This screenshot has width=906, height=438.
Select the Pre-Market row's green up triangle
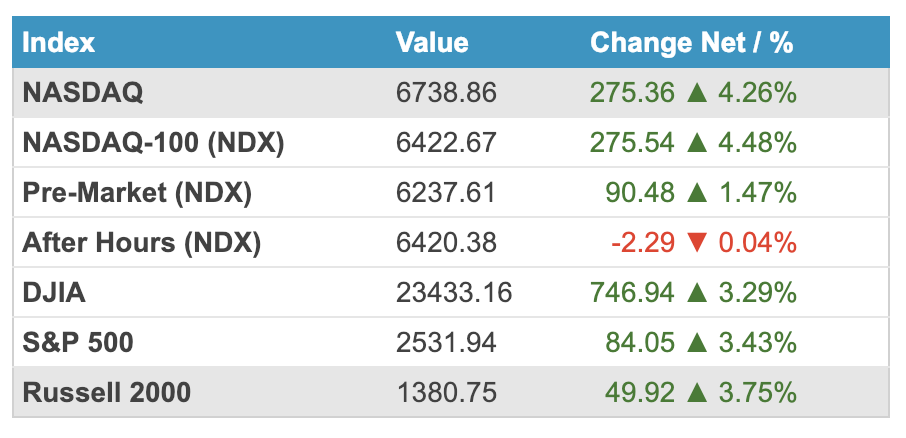pos(695,194)
